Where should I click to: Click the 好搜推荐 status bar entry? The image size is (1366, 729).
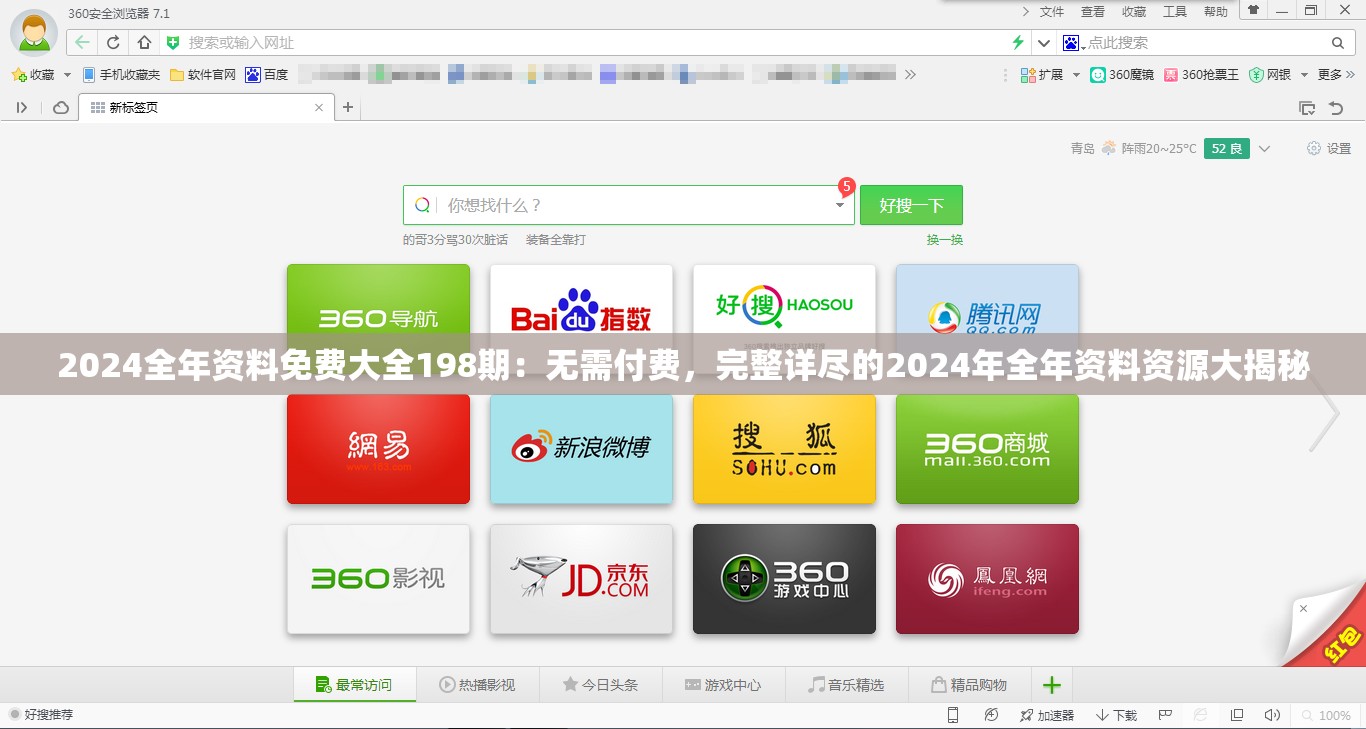tap(41, 715)
